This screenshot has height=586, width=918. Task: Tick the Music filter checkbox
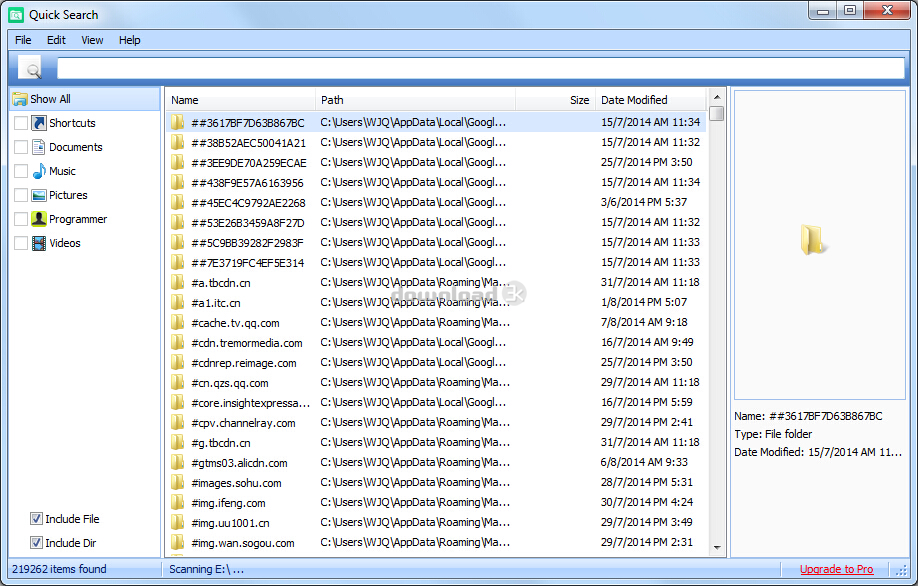click(x=21, y=171)
